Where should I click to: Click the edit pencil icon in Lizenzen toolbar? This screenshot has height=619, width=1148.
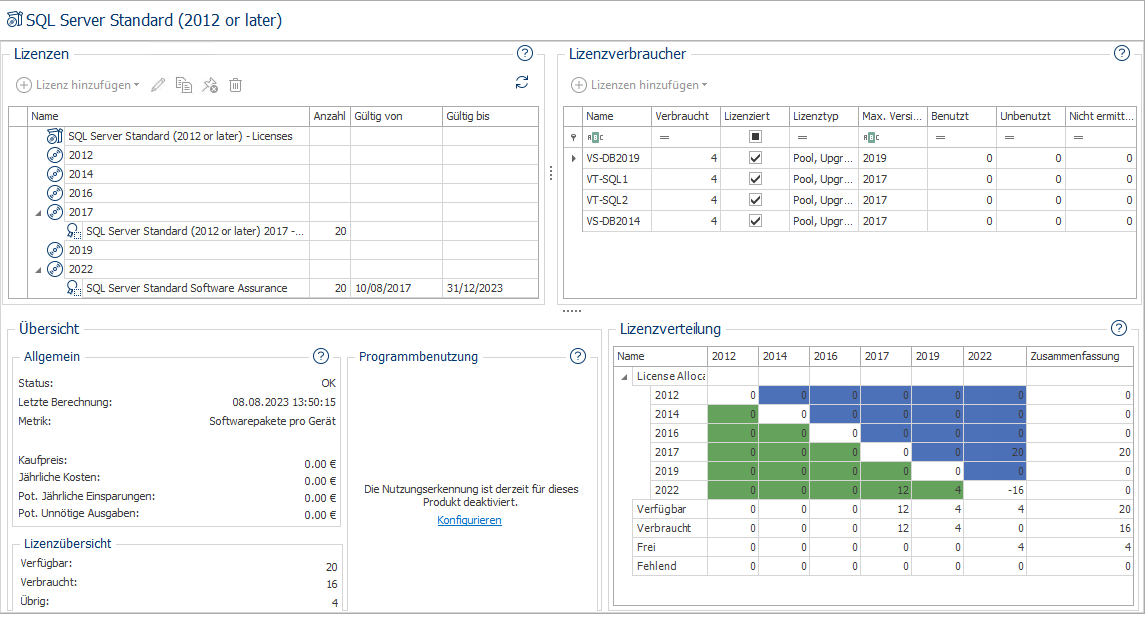pyautogui.click(x=158, y=85)
